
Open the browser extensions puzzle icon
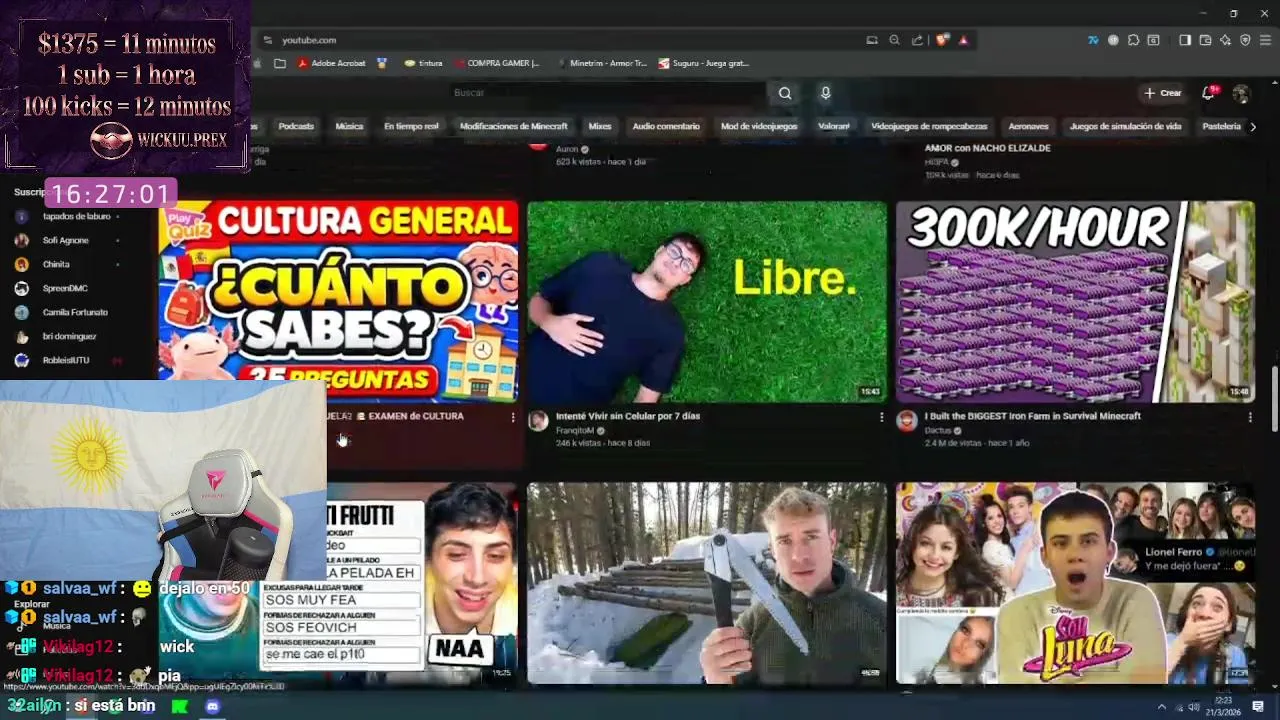[1133, 40]
